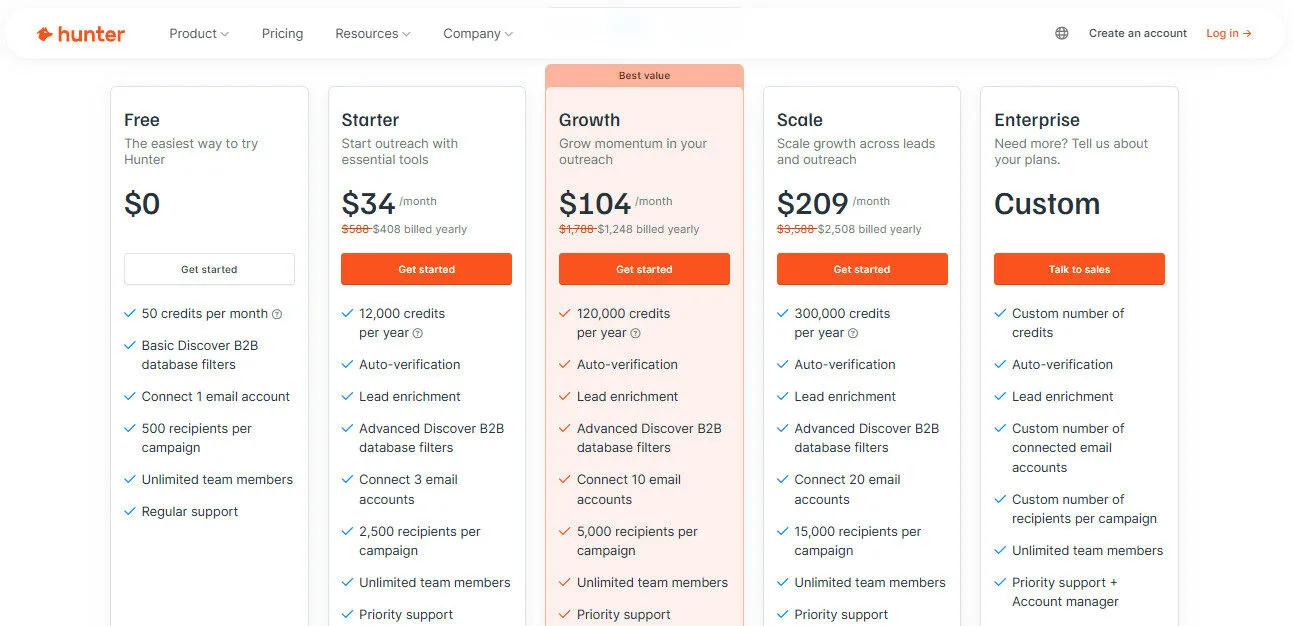This screenshot has height=626, width=1294.
Task: Click Get started under the Growth plan
Action: click(x=644, y=269)
